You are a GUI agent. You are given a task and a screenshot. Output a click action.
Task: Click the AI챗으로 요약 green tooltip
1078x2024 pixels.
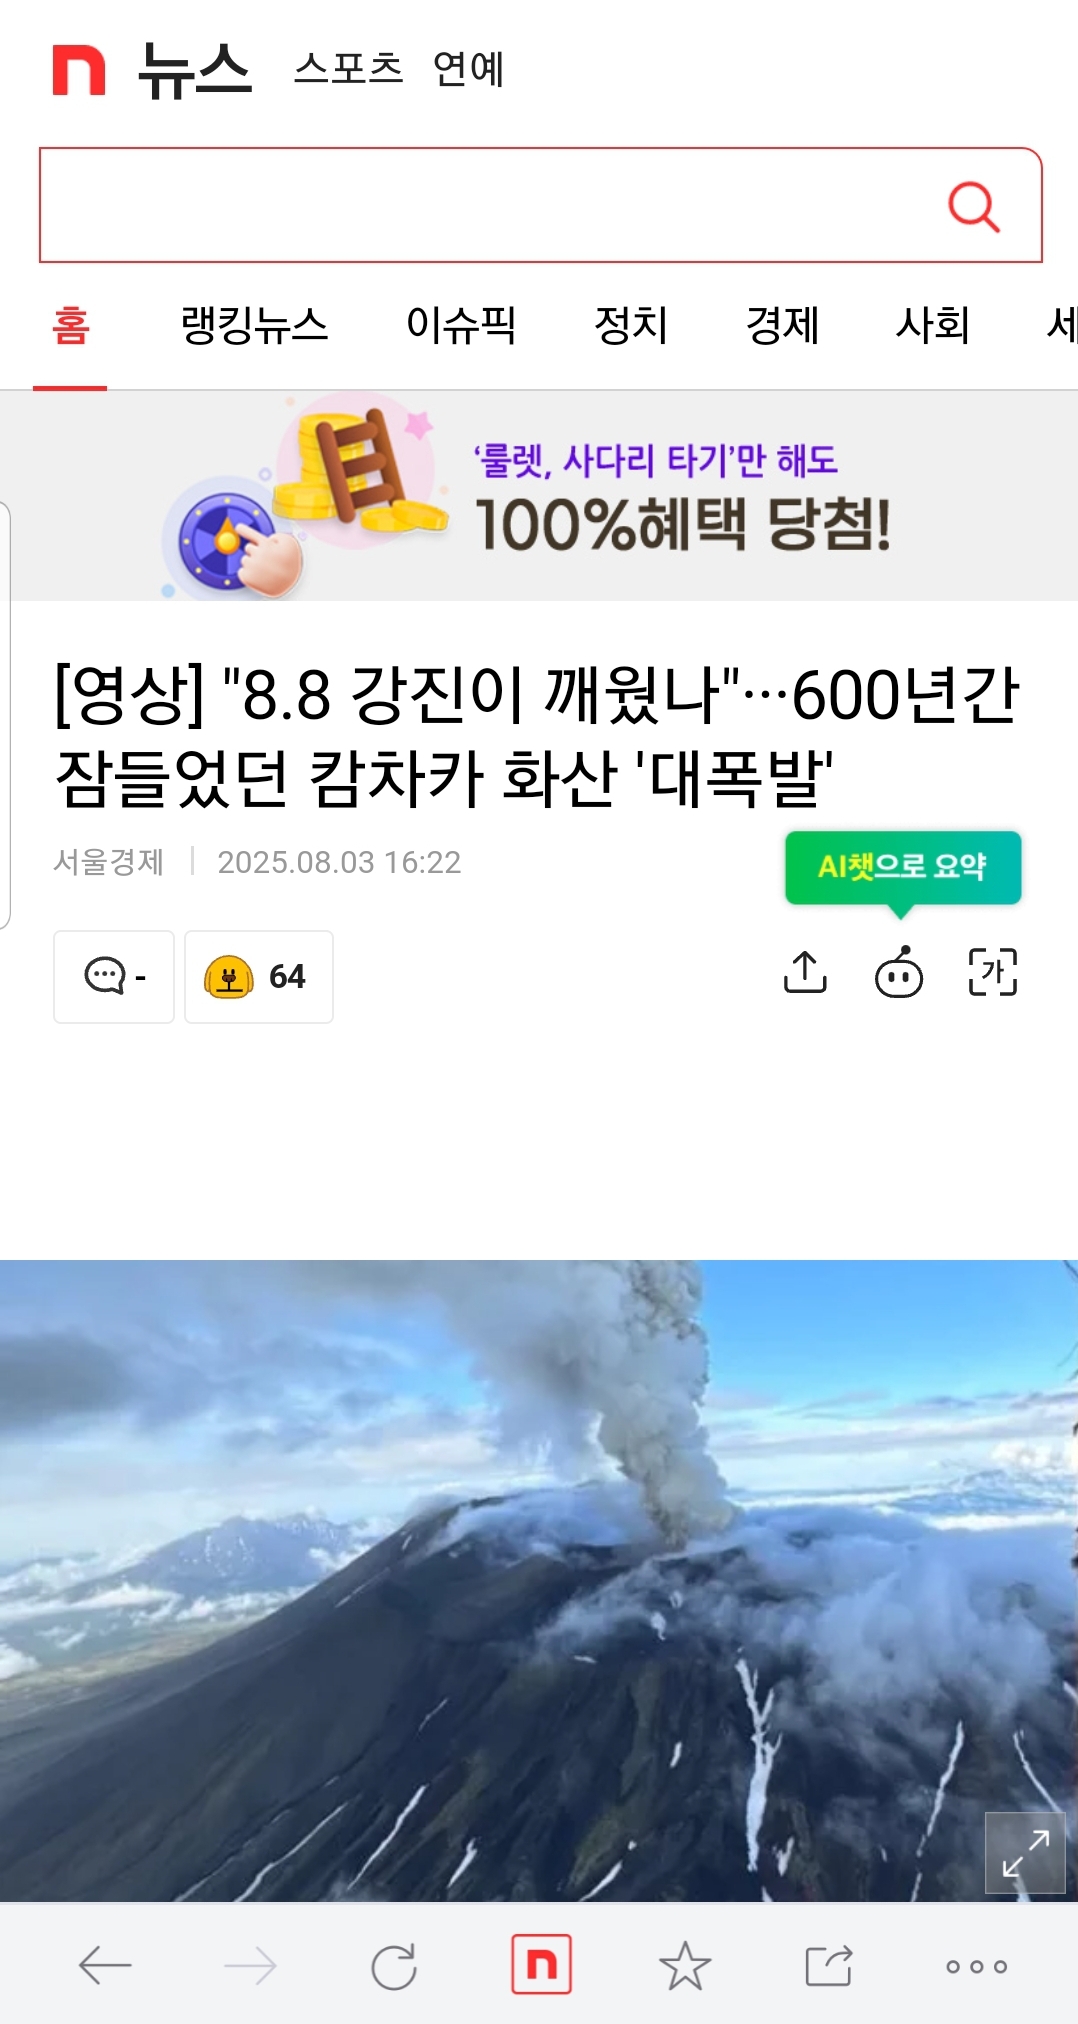[x=903, y=868]
